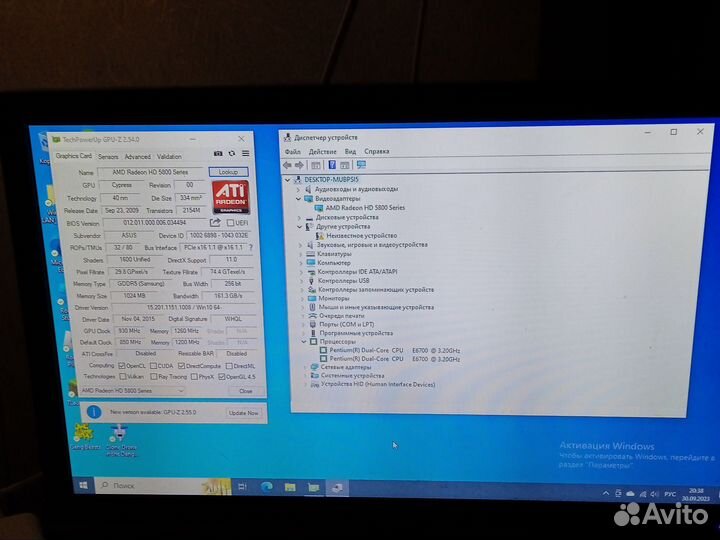Expand Аудиовходы и аудиовыходы node

pos(298,189)
